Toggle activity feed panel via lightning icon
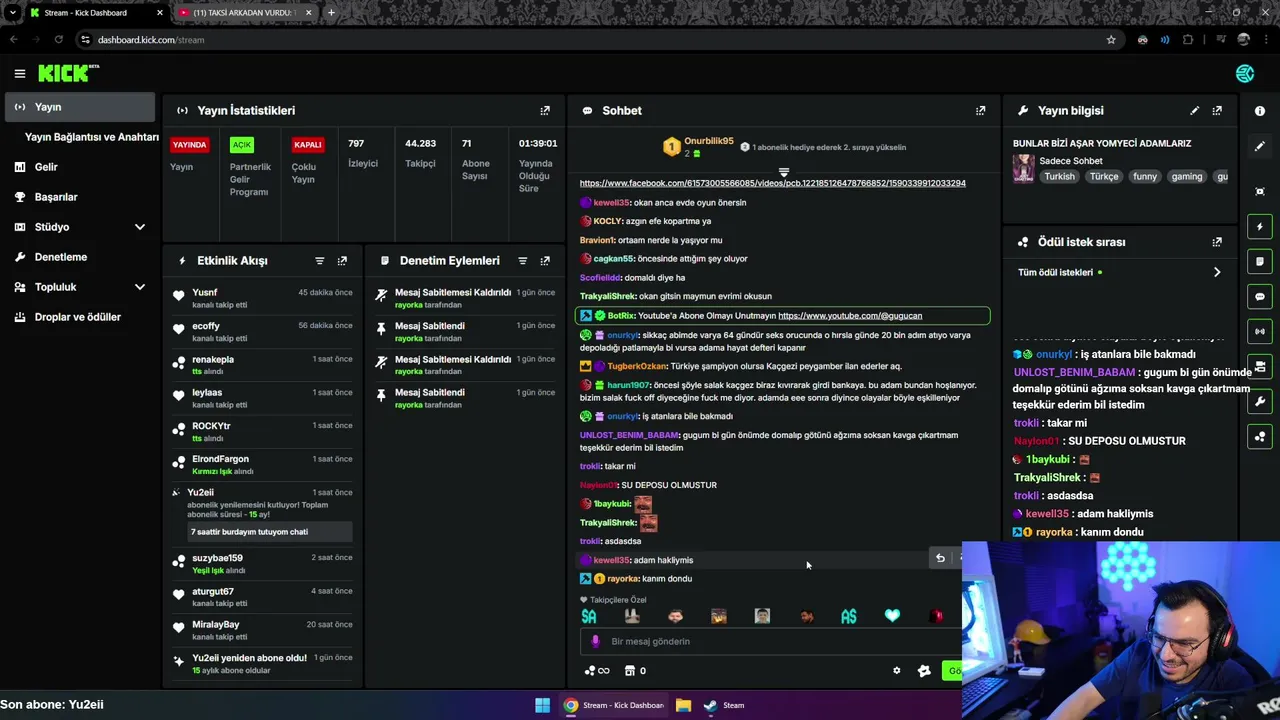 pos(1260,227)
